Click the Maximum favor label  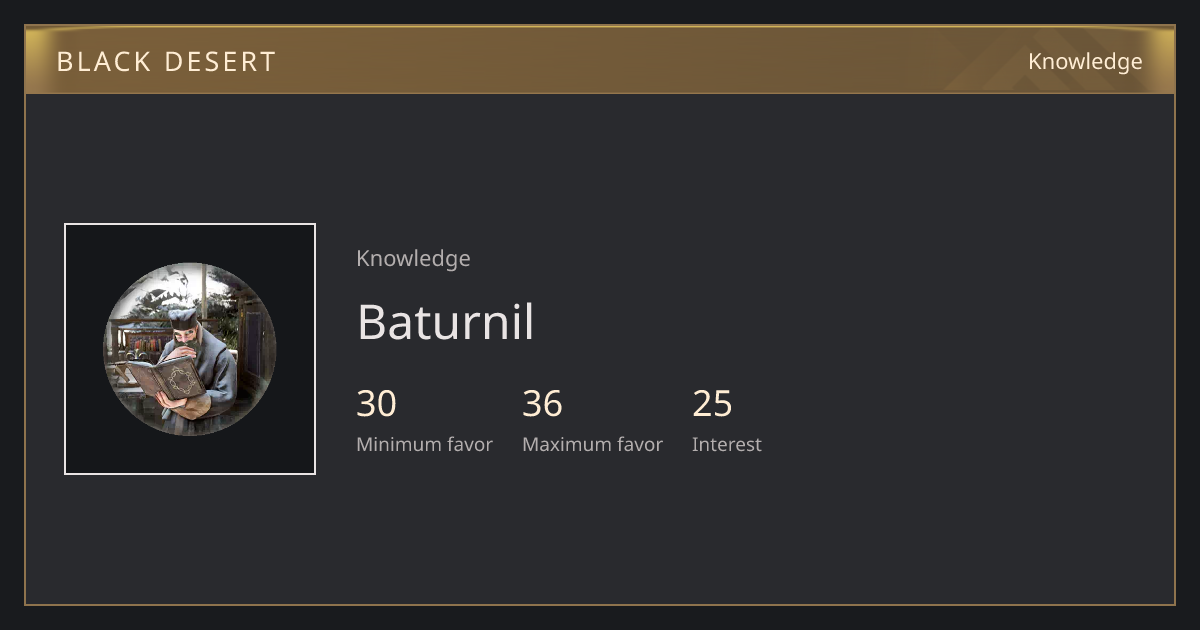[x=592, y=445]
